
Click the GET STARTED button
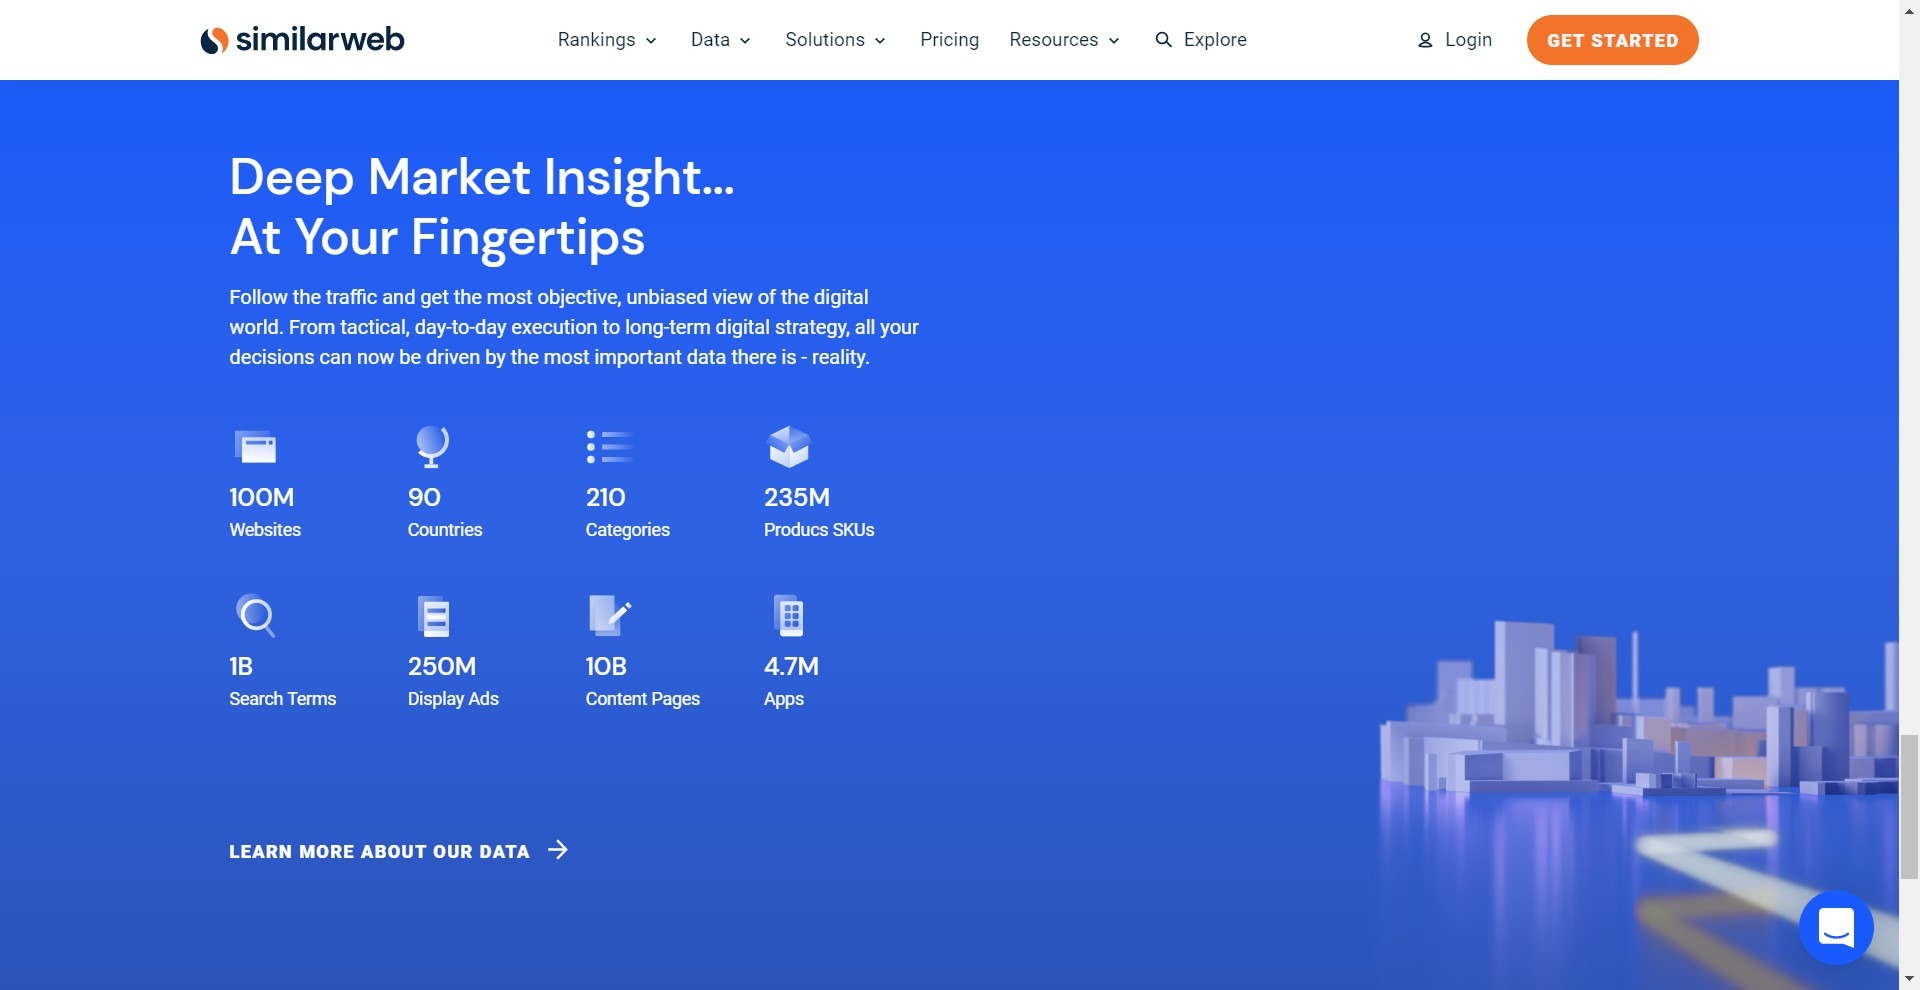(1612, 40)
